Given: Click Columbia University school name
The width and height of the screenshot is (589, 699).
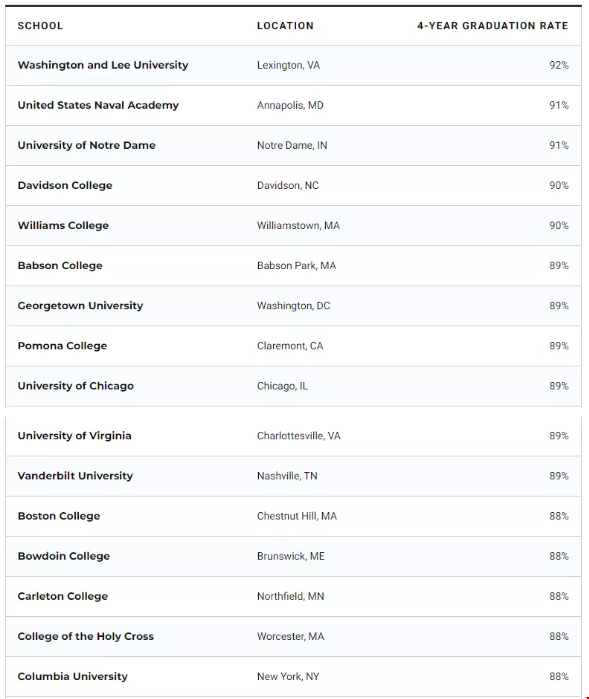Looking at the screenshot, I should tap(73, 677).
